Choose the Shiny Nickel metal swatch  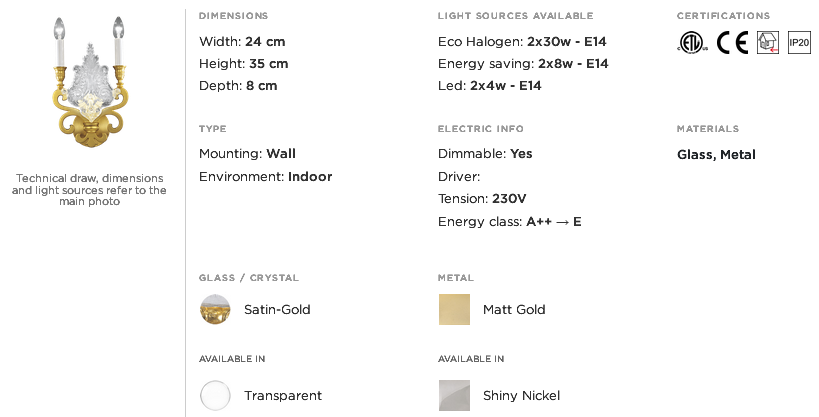454,396
